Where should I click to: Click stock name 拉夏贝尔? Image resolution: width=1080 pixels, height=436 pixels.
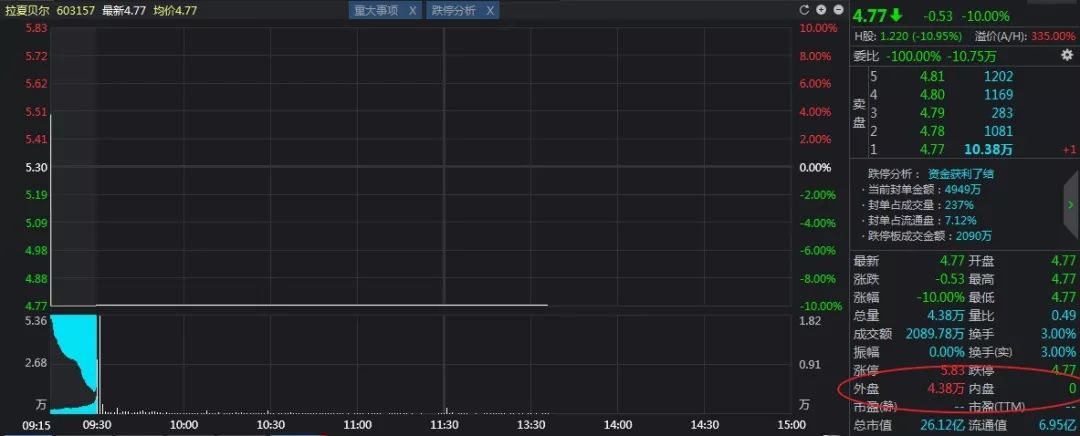click(x=27, y=10)
